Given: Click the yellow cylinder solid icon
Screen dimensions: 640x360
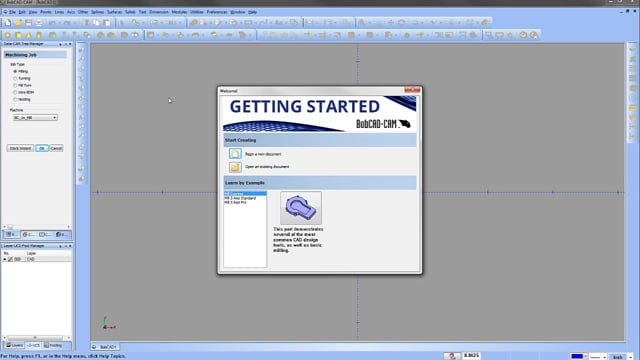Looking at the screenshot, I should [39, 36].
